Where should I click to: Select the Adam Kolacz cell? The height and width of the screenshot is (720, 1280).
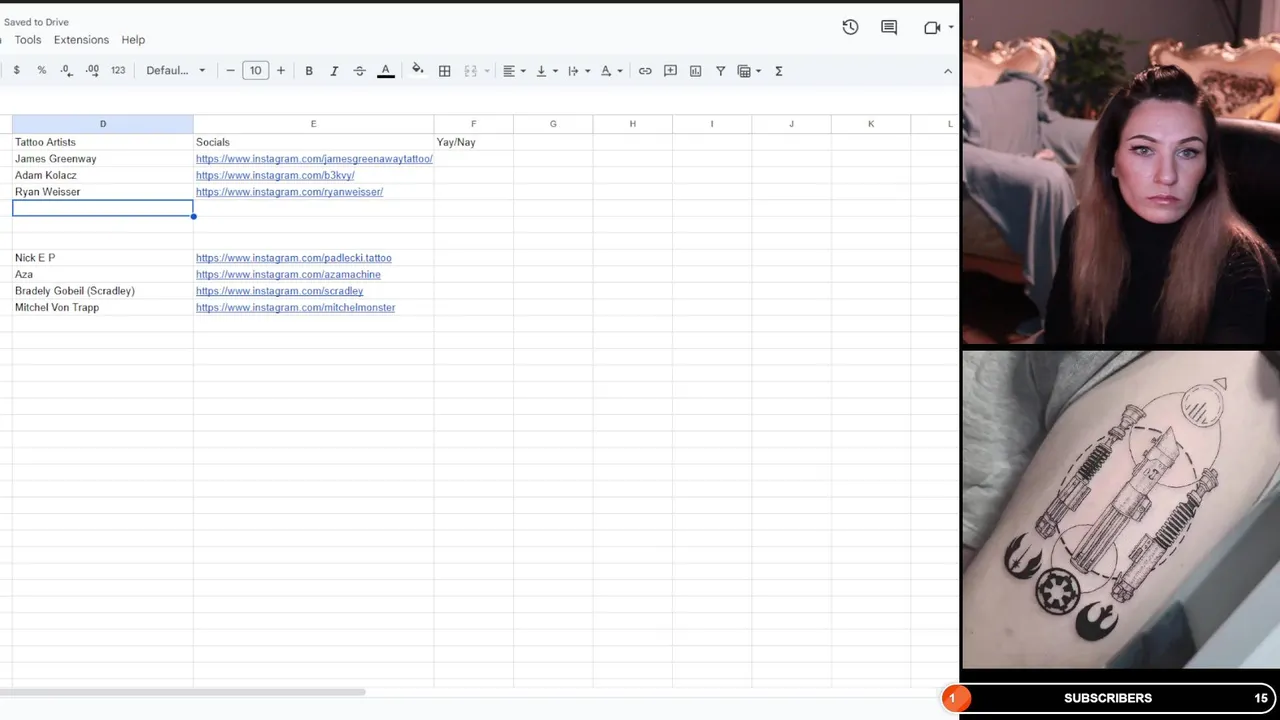(102, 175)
